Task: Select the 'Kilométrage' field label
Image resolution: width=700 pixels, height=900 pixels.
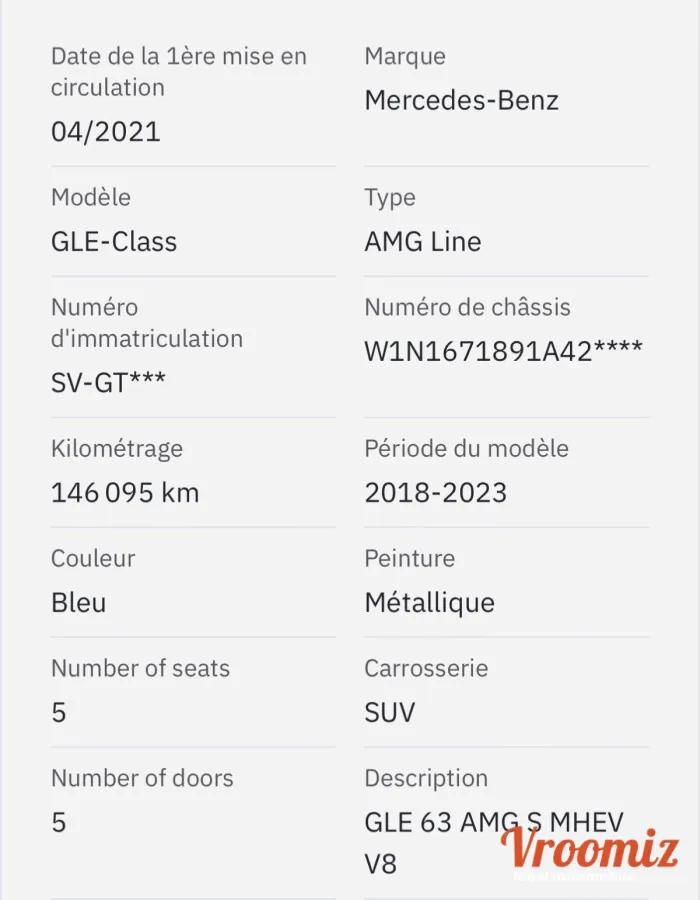Action: (117, 449)
